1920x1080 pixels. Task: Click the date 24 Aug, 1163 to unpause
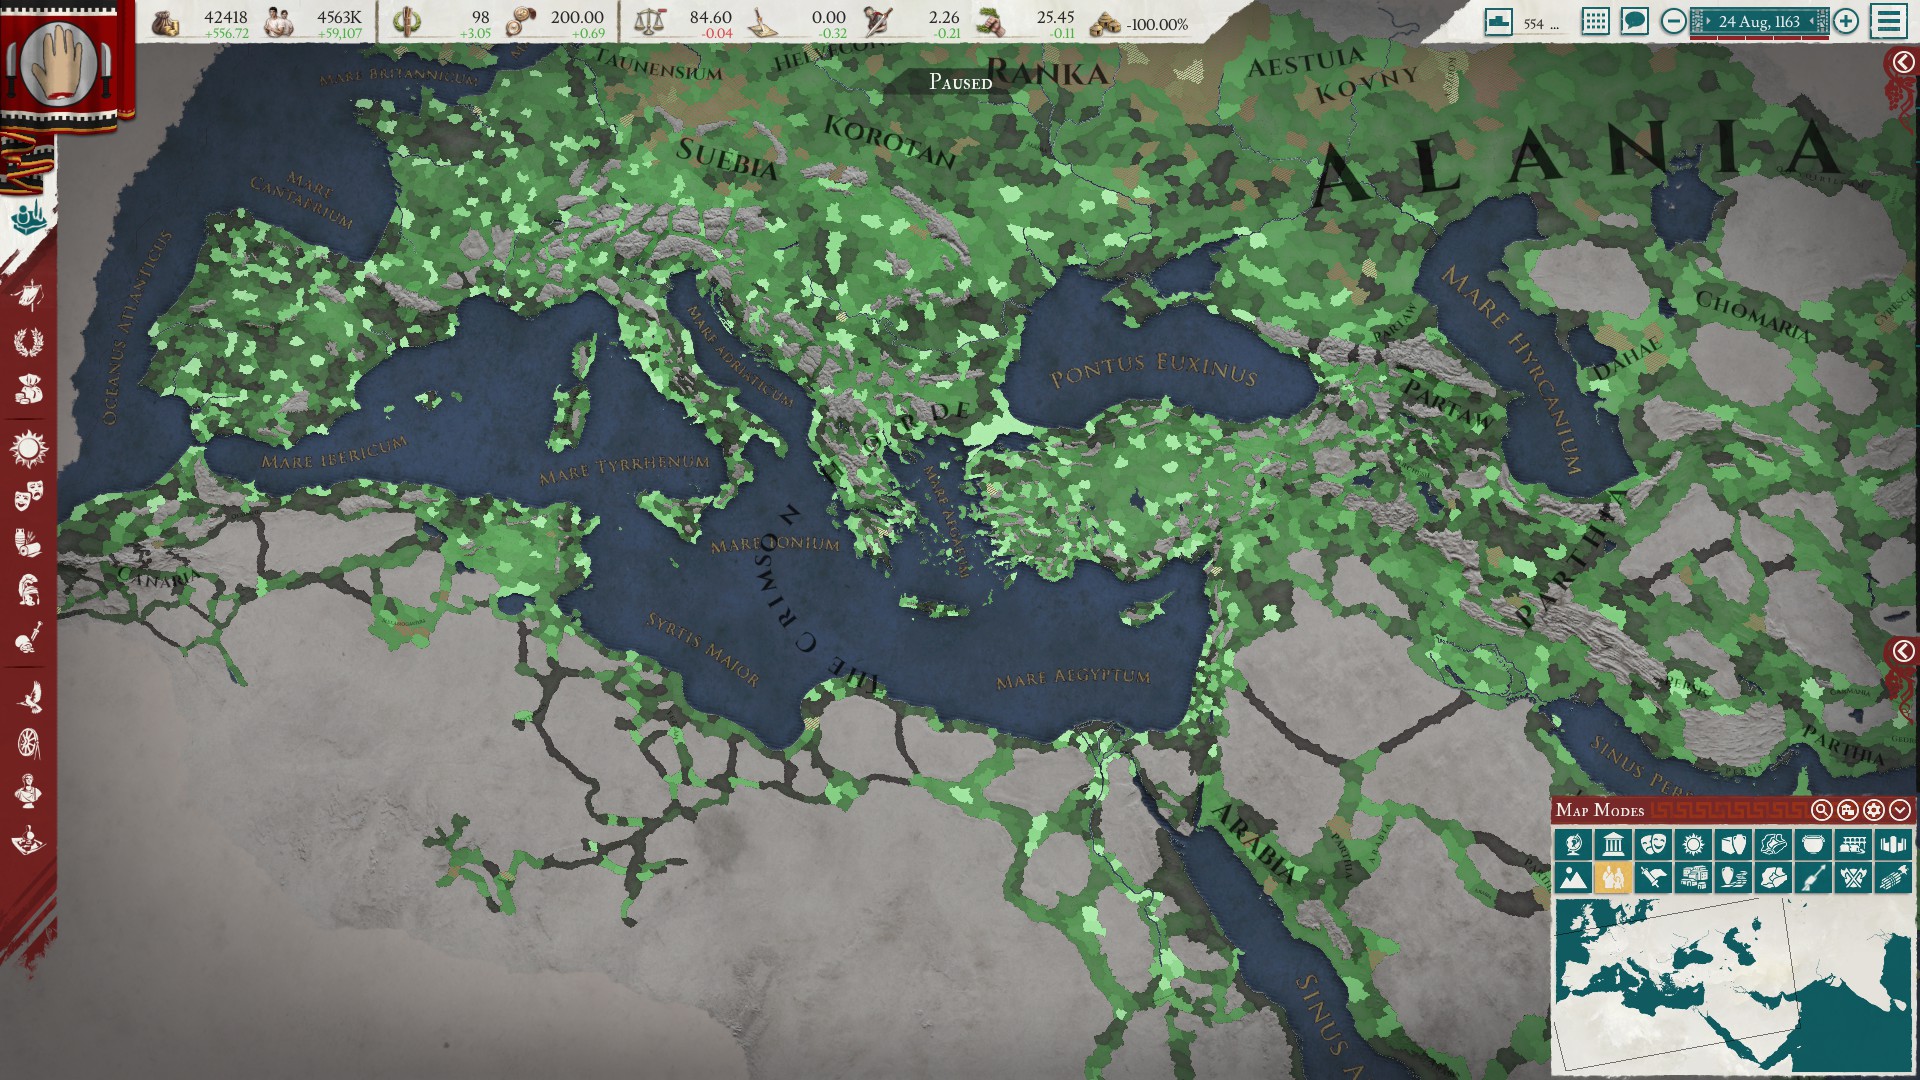[x=1759, y=21]
